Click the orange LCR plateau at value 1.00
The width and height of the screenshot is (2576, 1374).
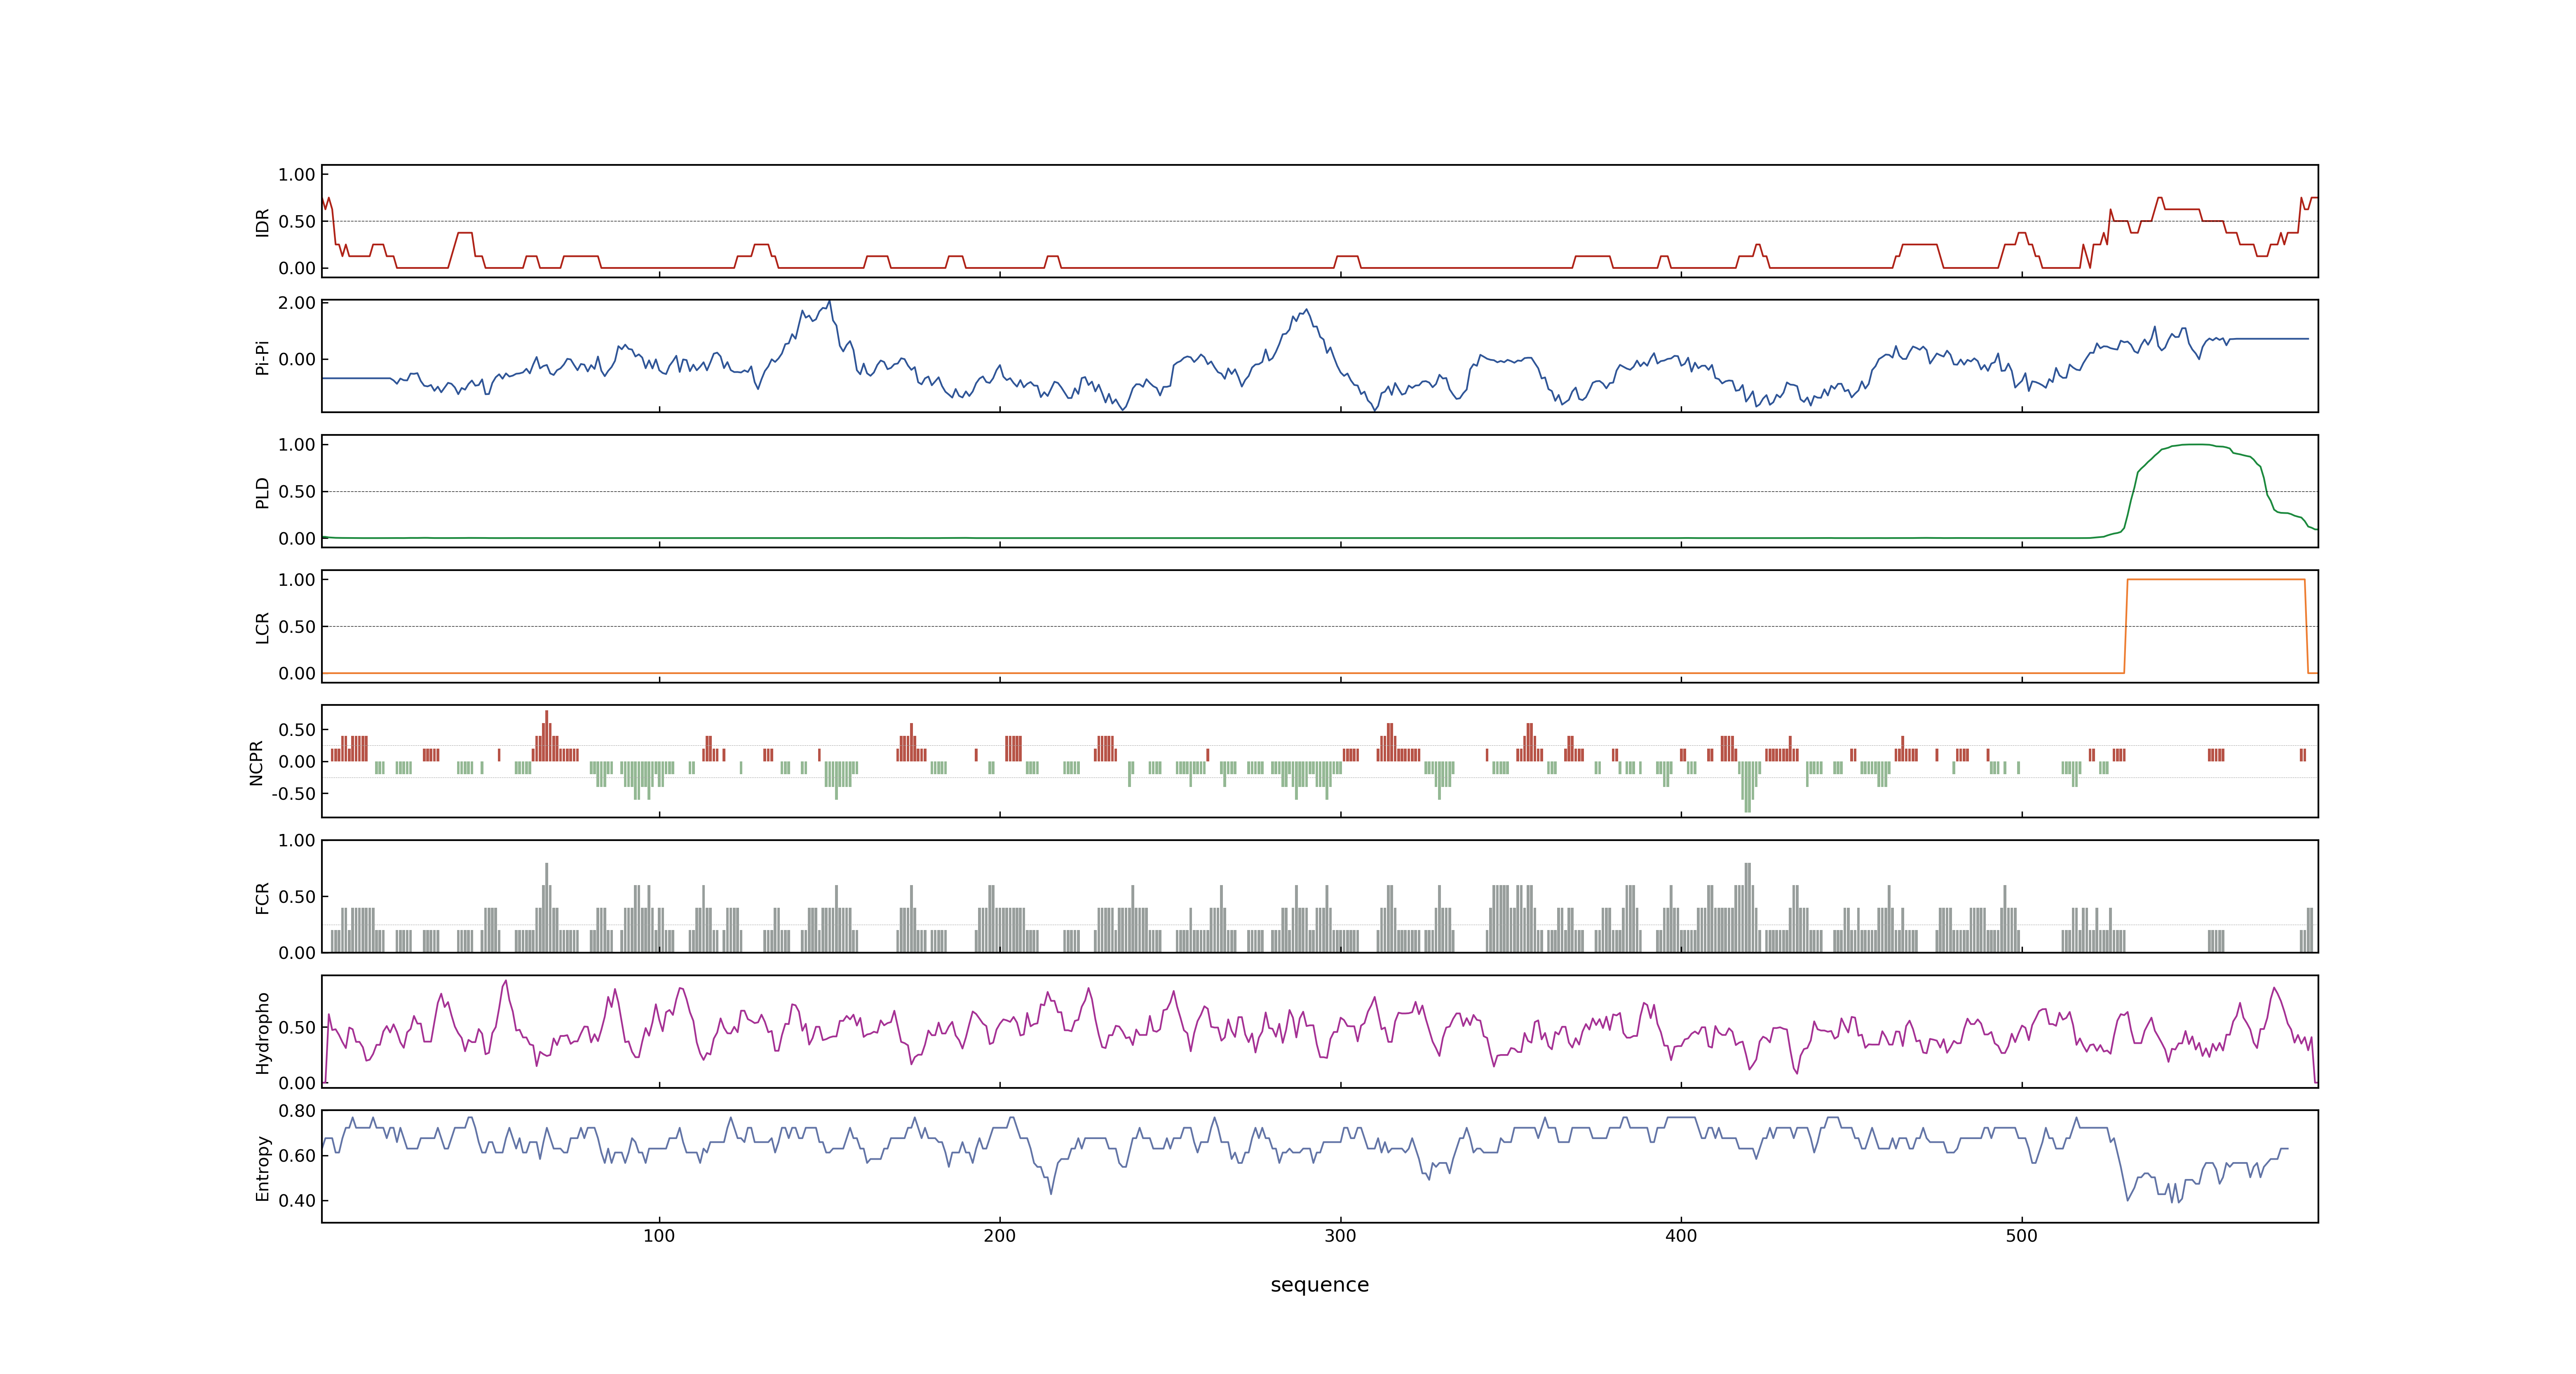click(2216, 580)
